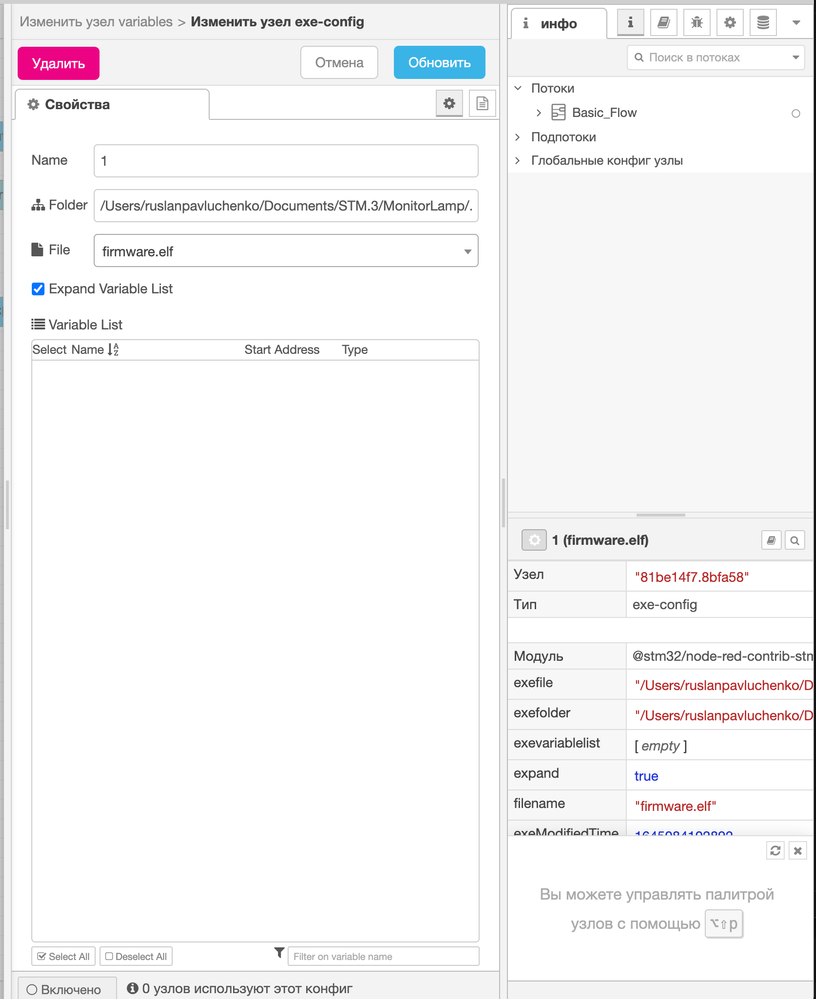816x999 pixels.
Task: Click Deselect All variables button
Action: tap(136, 956)
